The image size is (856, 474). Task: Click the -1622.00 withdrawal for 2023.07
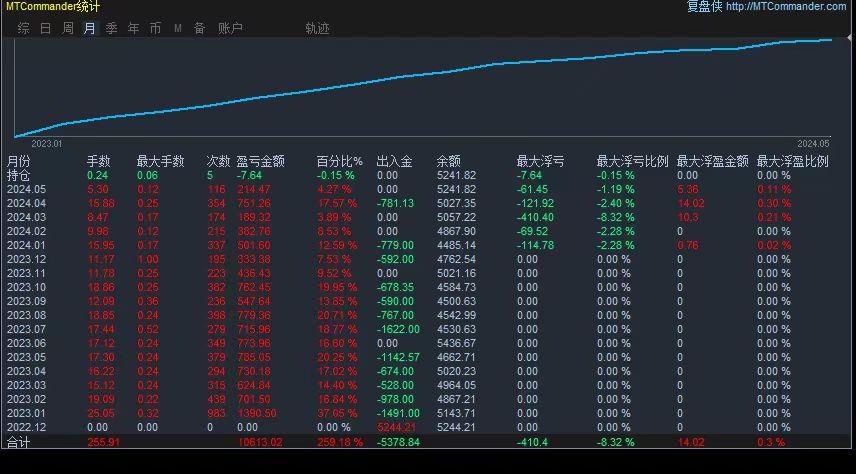point(398,329)
